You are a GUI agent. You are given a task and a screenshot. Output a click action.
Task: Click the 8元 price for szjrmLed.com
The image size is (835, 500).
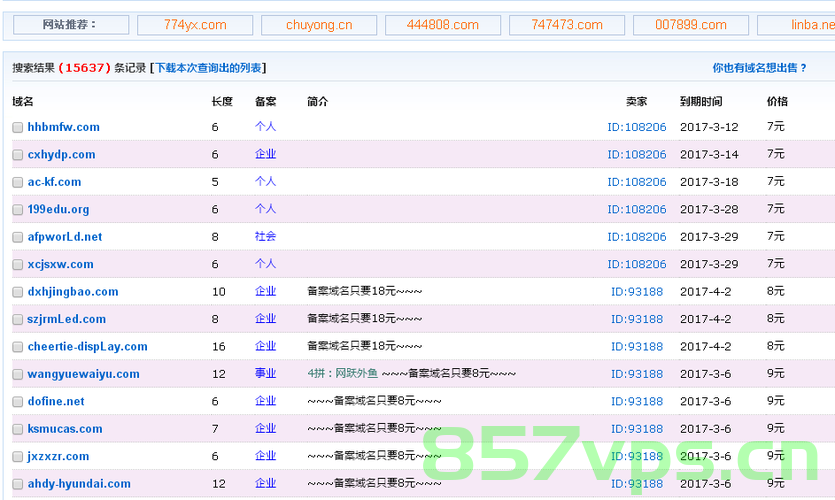776,319
